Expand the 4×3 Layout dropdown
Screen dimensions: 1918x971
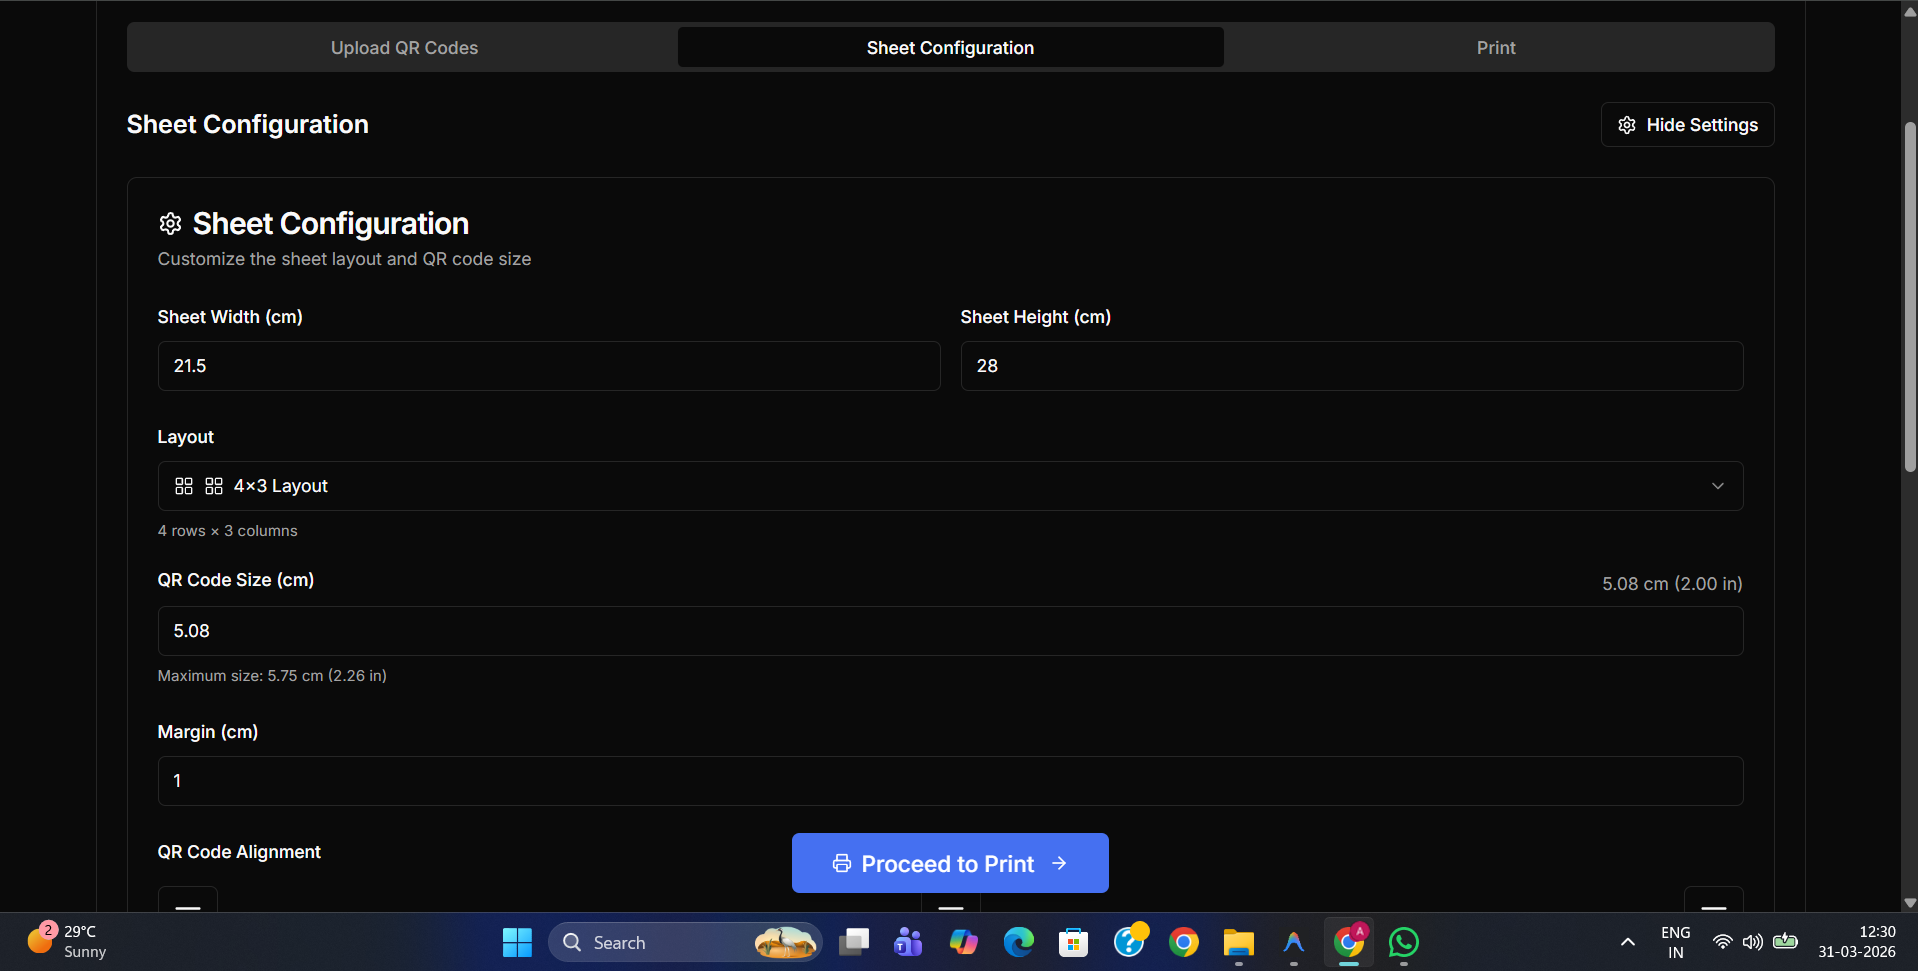pos(949,486)
